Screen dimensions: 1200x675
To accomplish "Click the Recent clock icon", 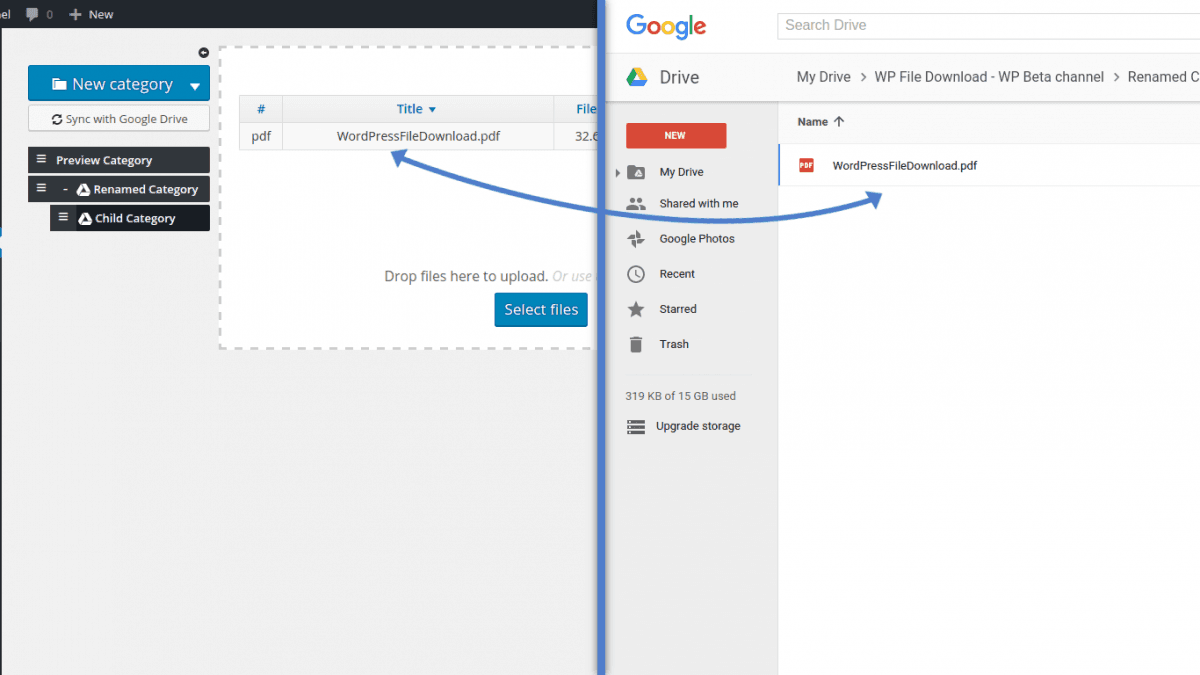I will click(636, 274).
